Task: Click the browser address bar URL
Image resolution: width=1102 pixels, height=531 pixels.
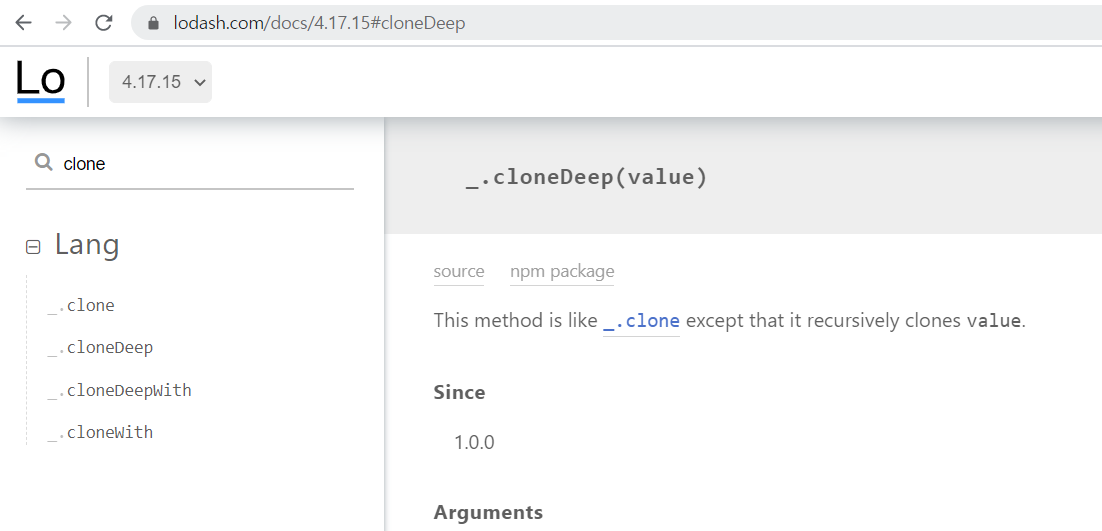Action: [x=319, y=23]
